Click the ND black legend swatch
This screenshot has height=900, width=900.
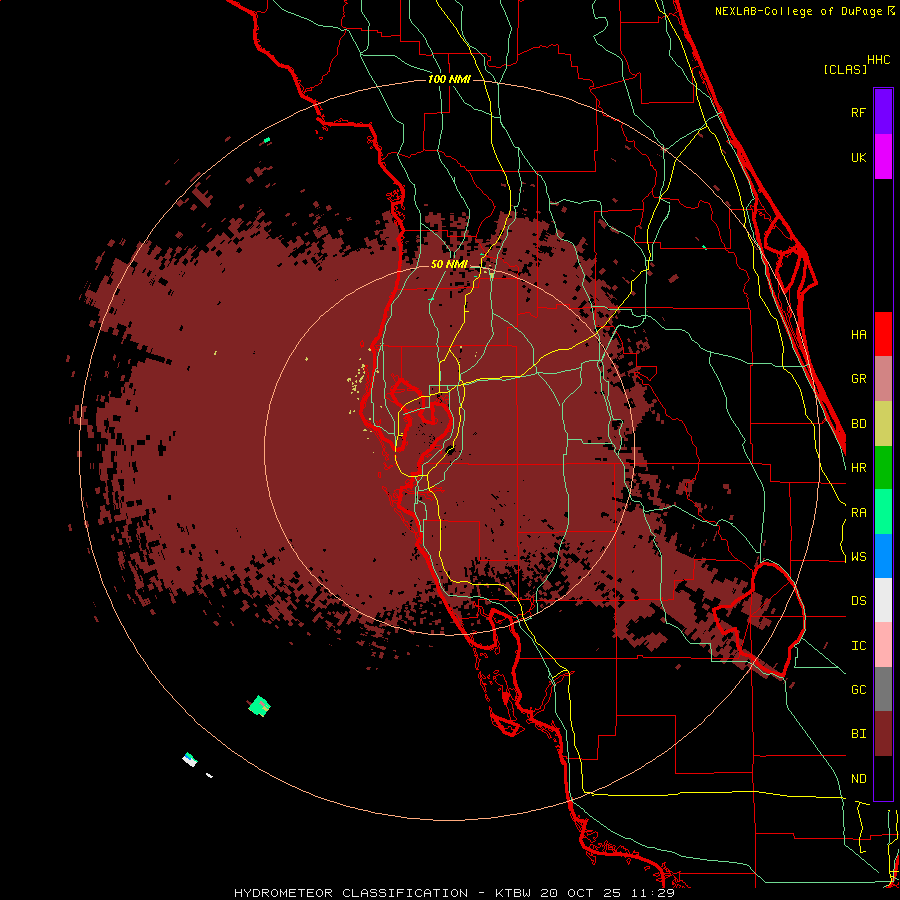883,778
